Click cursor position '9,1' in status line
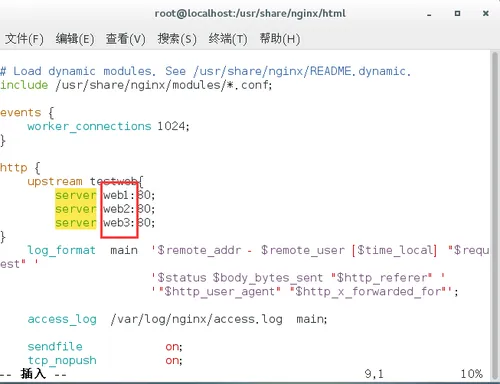 click(374, 374)
